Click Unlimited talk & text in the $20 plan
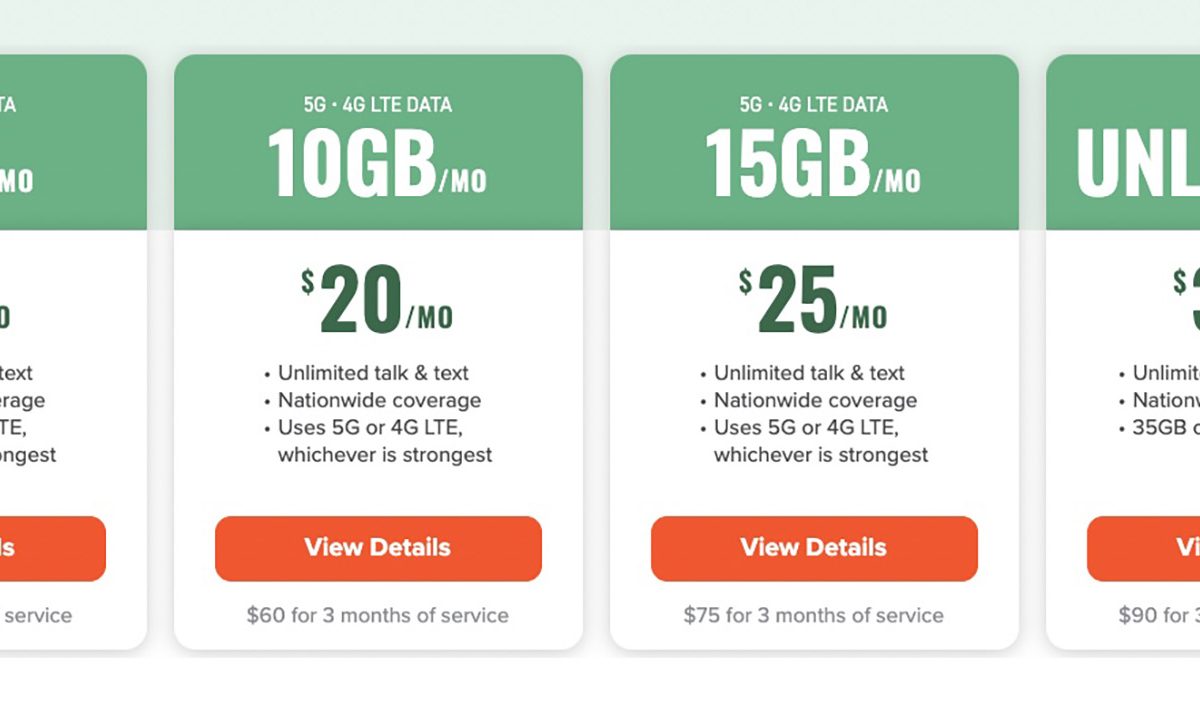This screenshot has height=715, width=1200. (x=373, y=373)
